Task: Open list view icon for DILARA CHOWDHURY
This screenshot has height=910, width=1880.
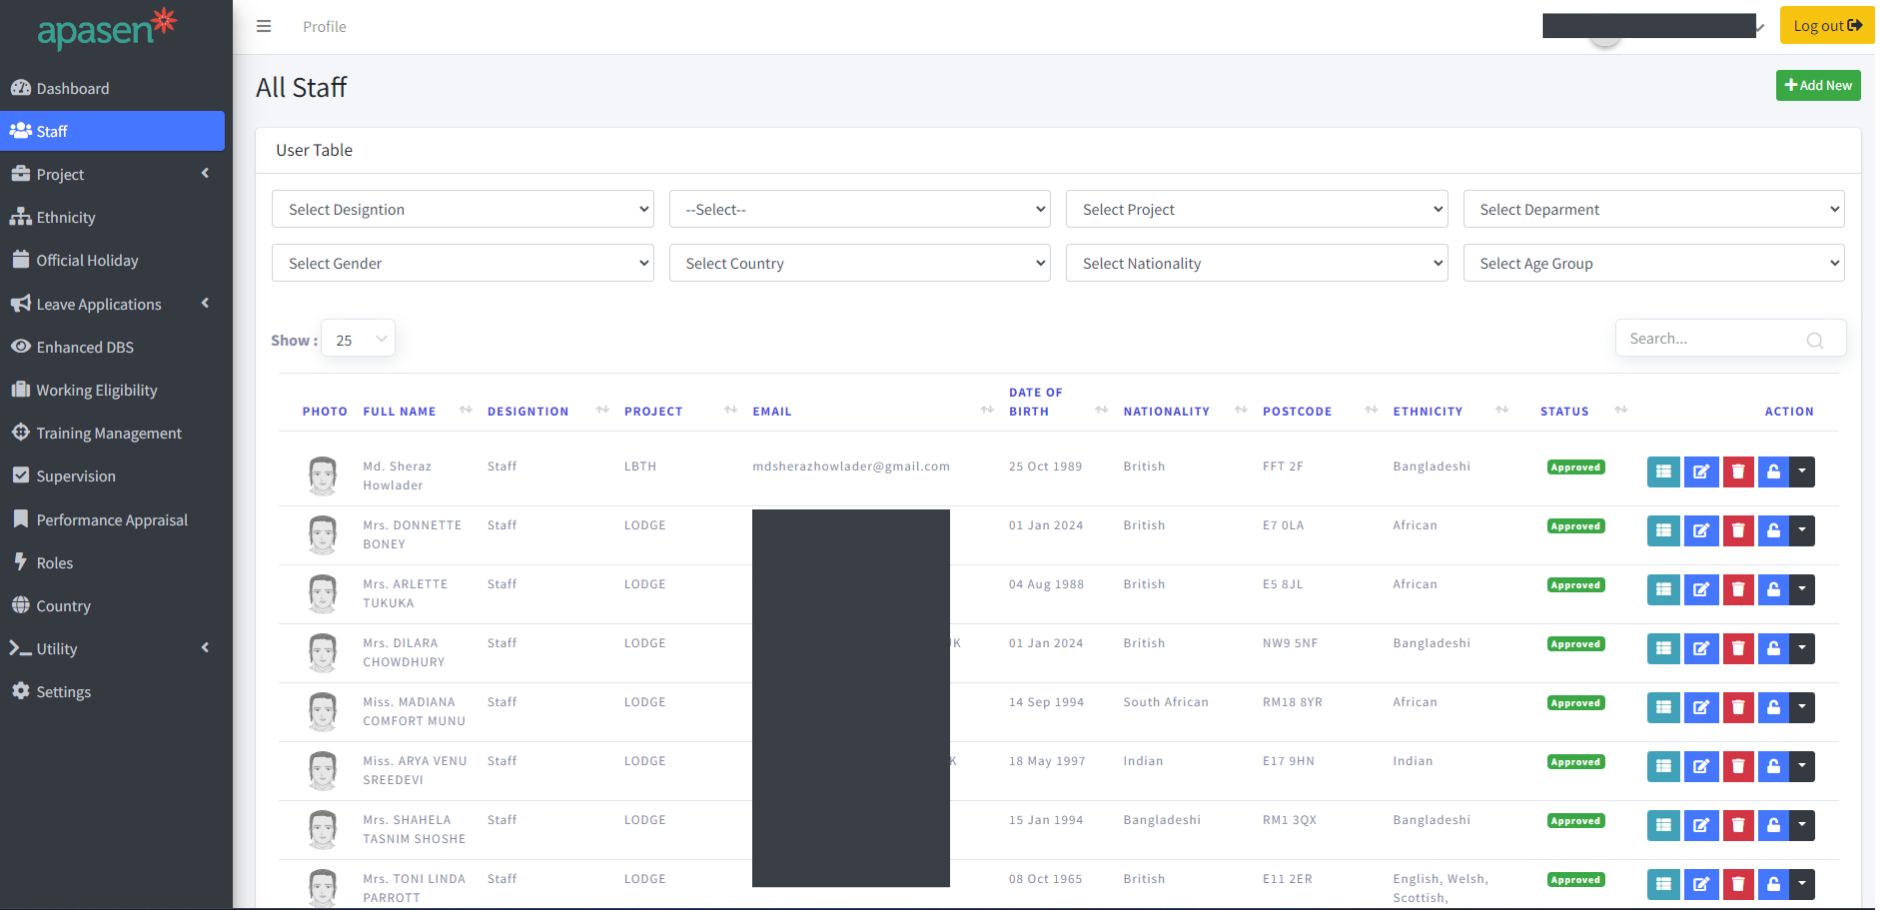Action: 1663,649
